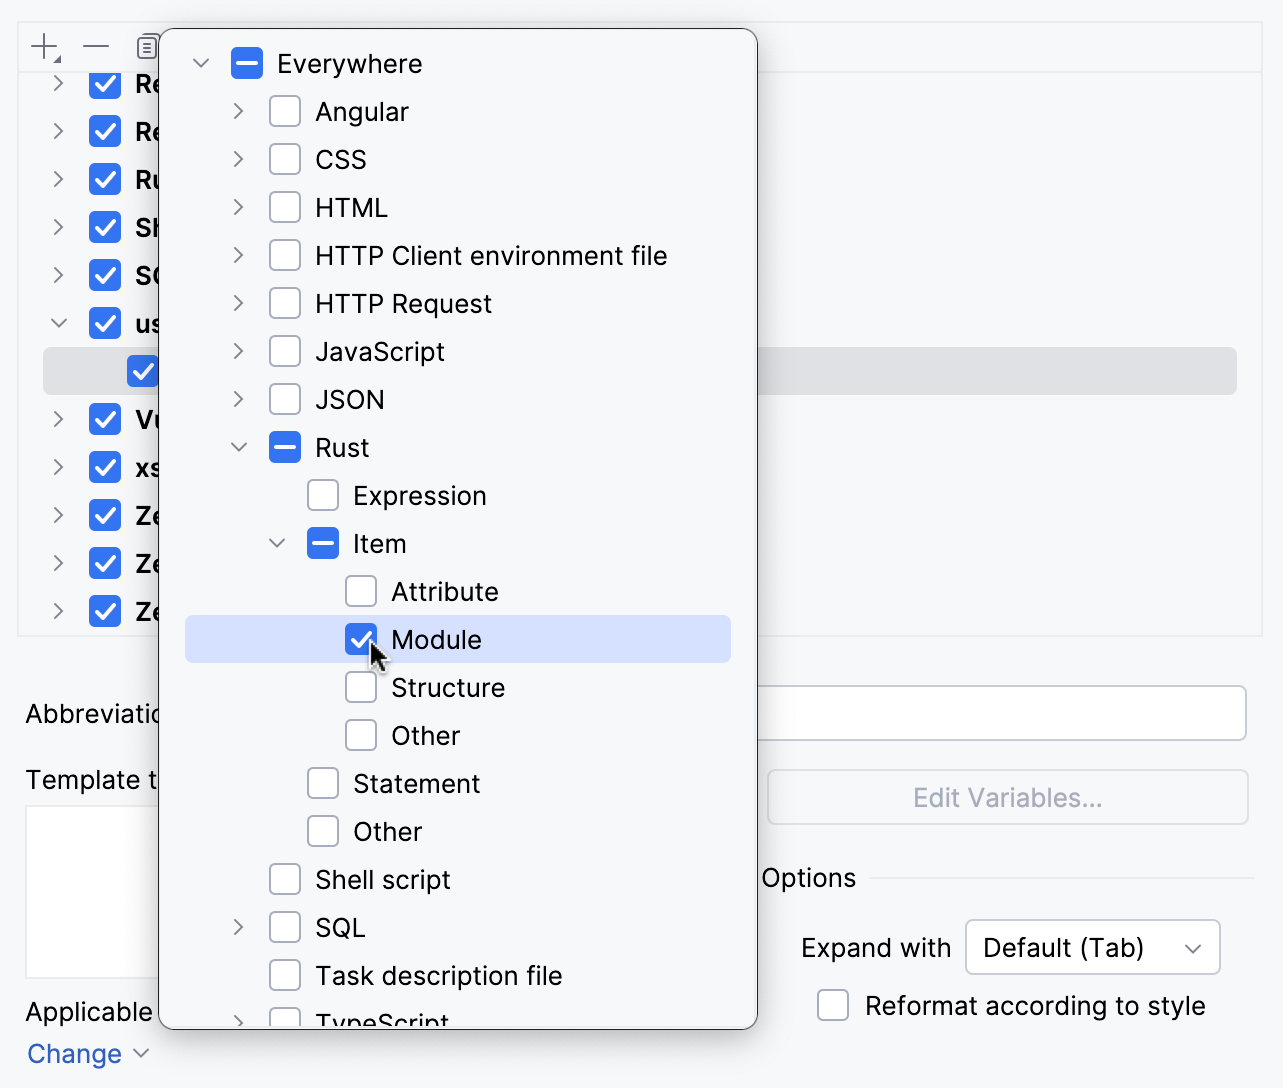Viewport: 1283px width, 1088px height.
Task: Check the Attribute checkbox under Item
Action: (361, 591)
